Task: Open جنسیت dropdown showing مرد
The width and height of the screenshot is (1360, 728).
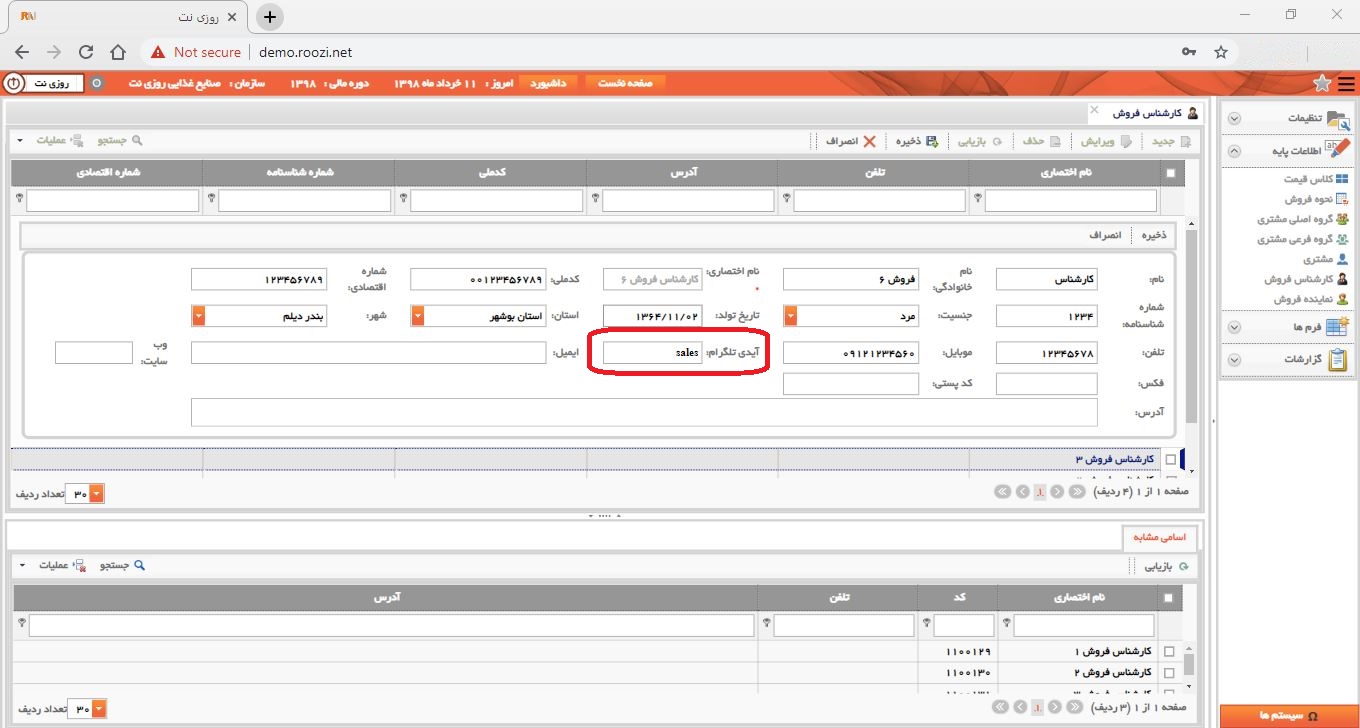Action: [x=790, y=316]
